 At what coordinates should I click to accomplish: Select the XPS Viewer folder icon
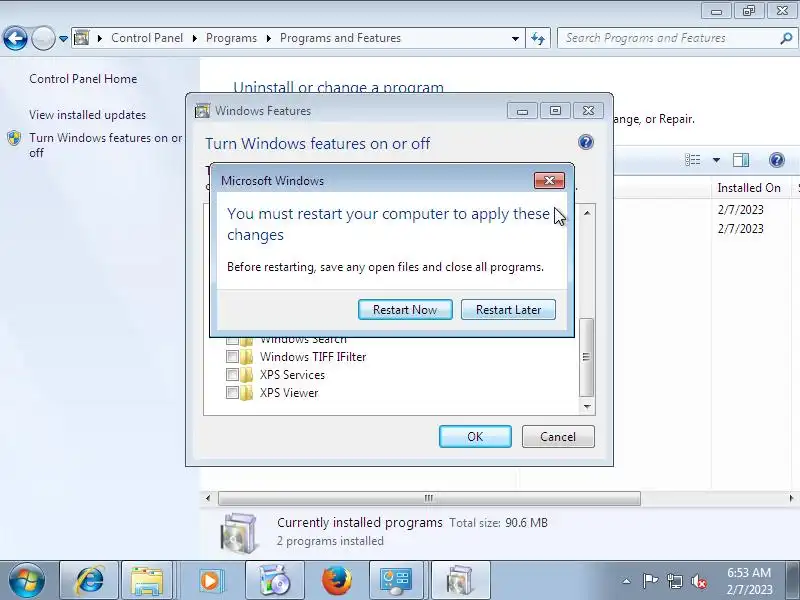(x=246, y=392)
